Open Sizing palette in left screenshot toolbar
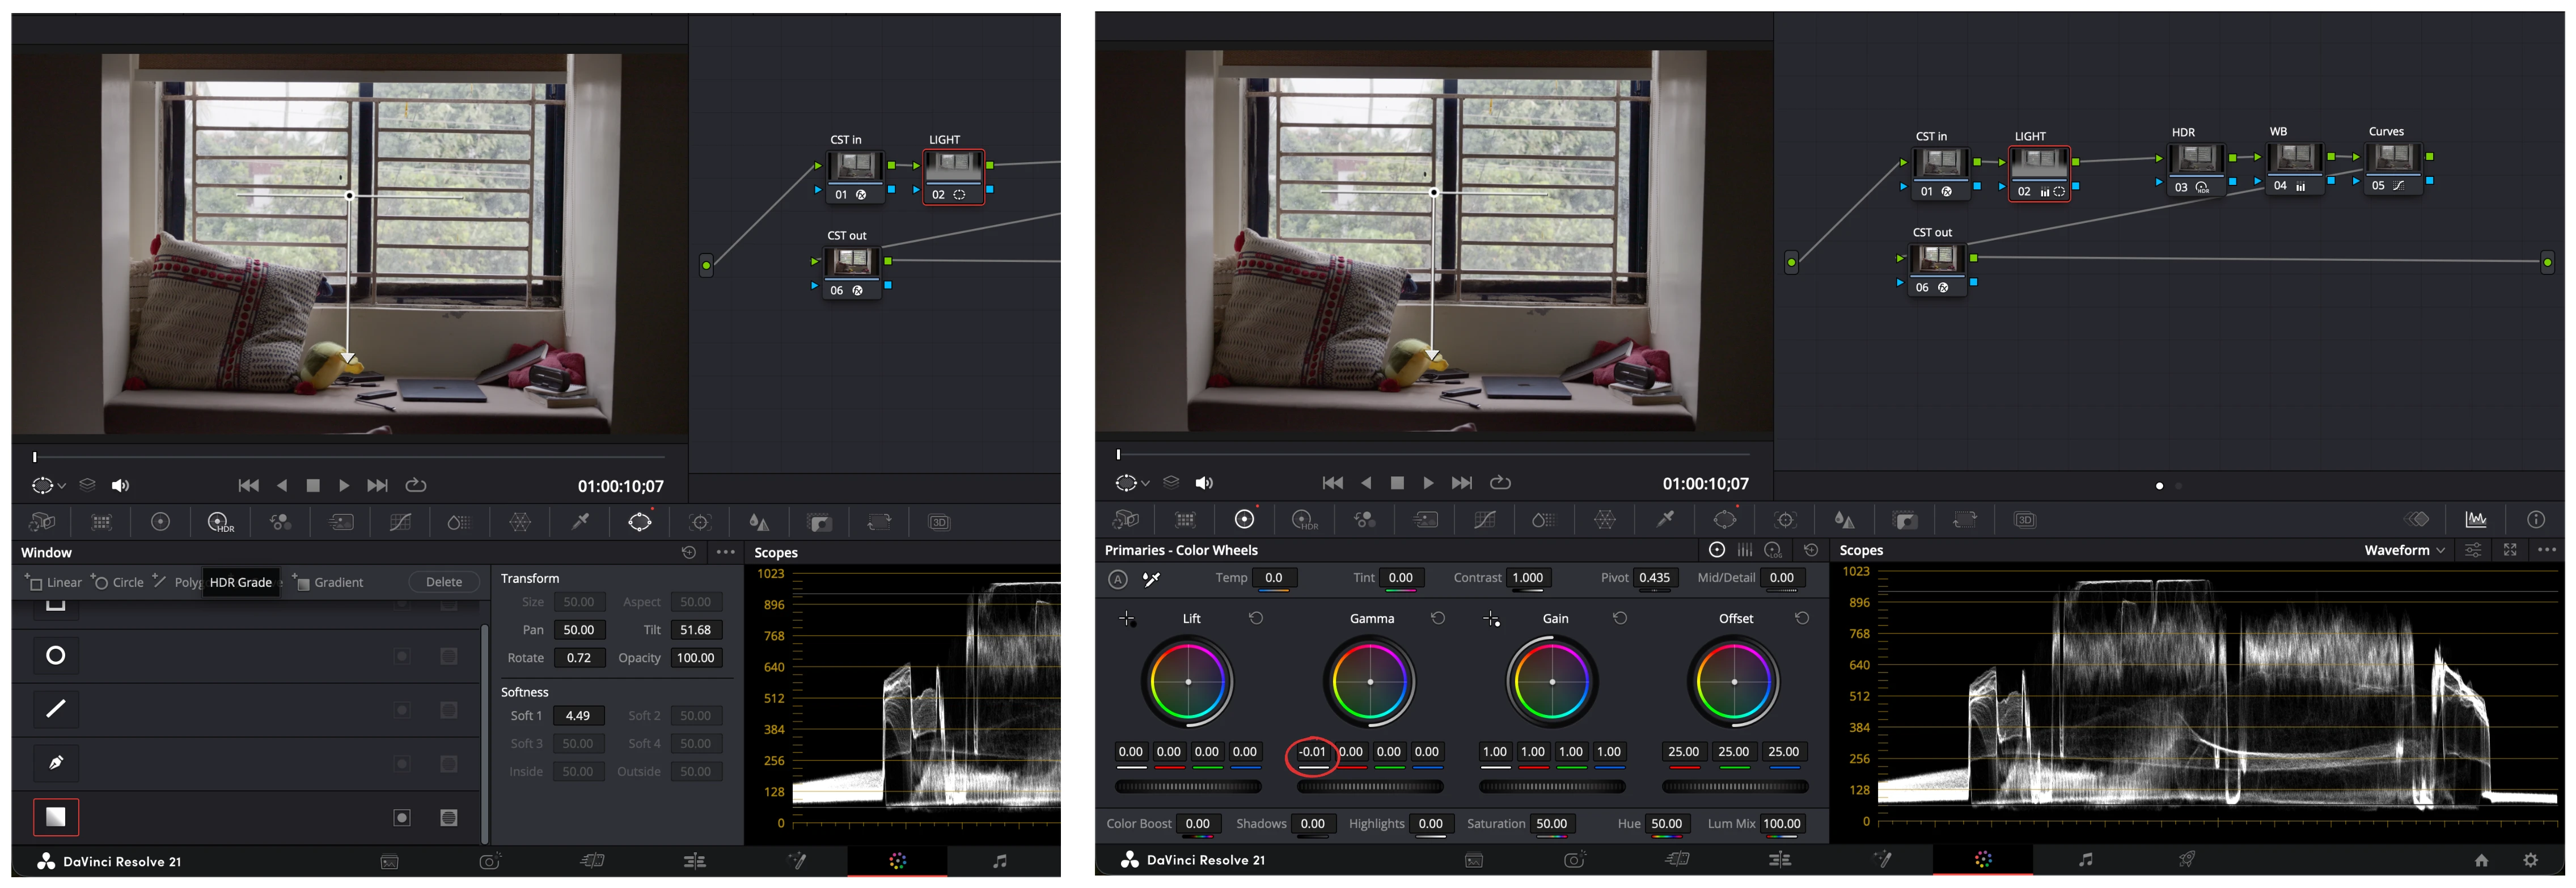Viewport: 2576px width, 888px height. 879,522
